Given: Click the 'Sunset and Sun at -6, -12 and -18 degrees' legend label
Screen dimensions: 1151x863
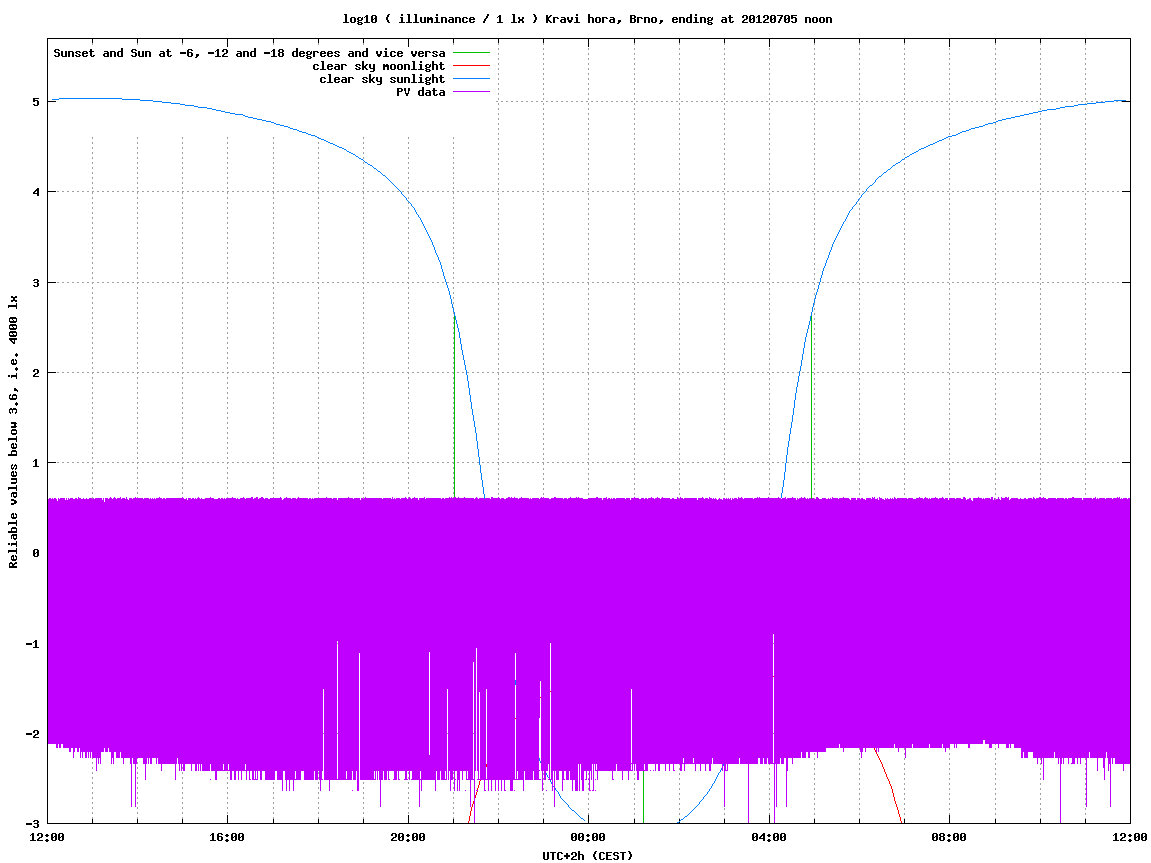Looking at the screenshot, I should coord(250,53).
